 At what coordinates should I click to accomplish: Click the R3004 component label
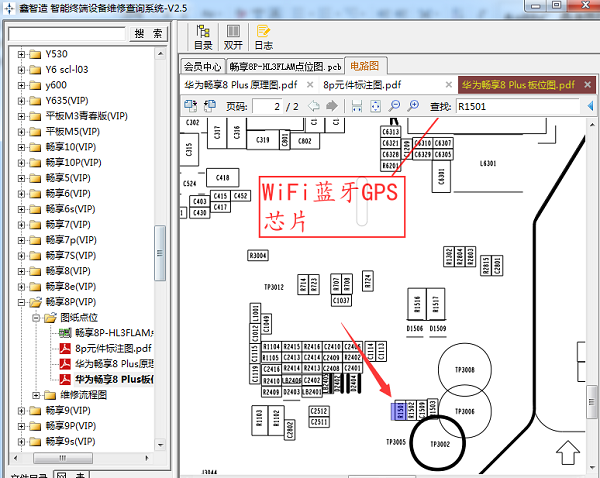click(258, 255)
